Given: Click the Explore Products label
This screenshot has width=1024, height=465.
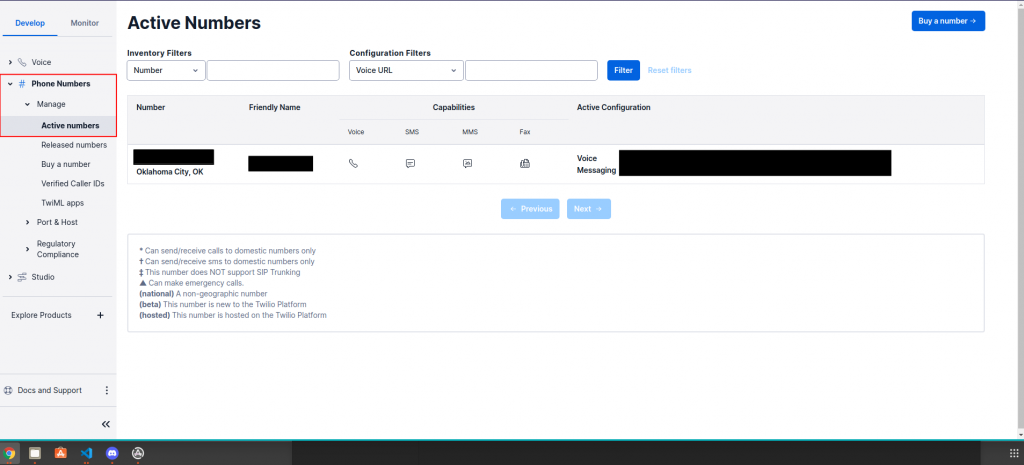Looking at the screenshot, I should [x=41, y=315].
